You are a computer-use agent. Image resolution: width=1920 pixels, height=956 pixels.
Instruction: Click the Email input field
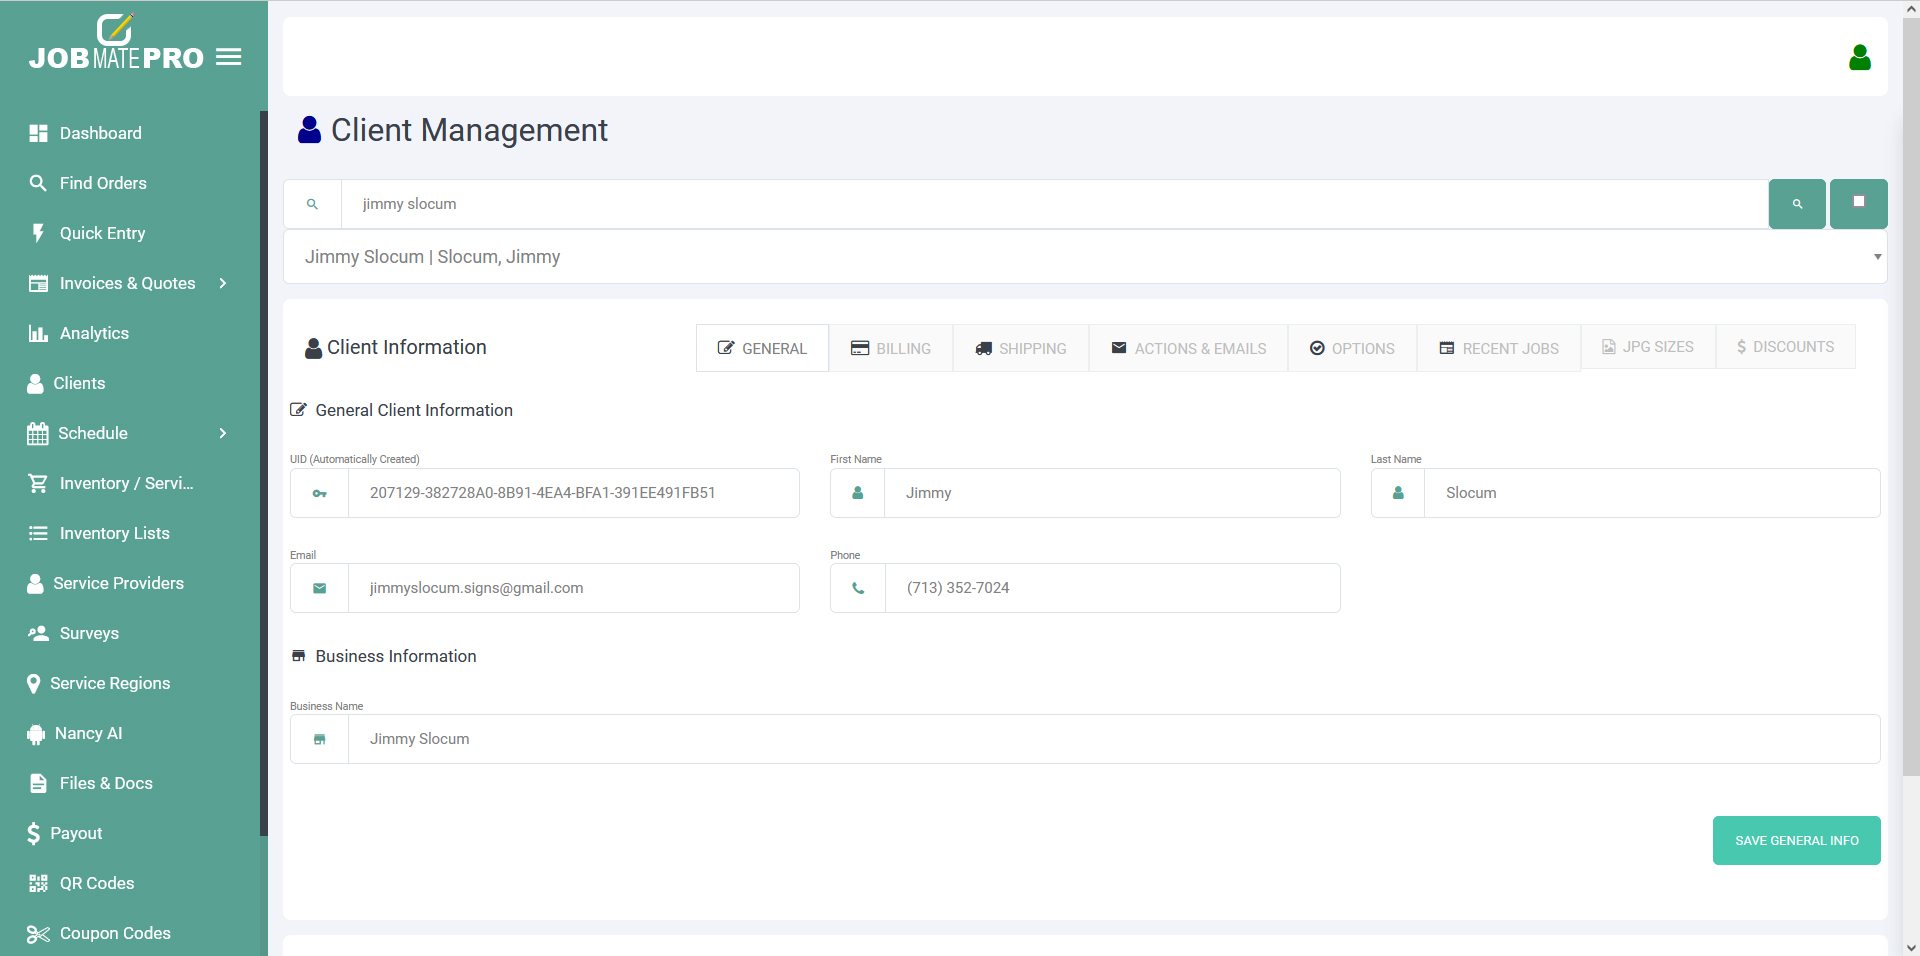pos(572,588)
